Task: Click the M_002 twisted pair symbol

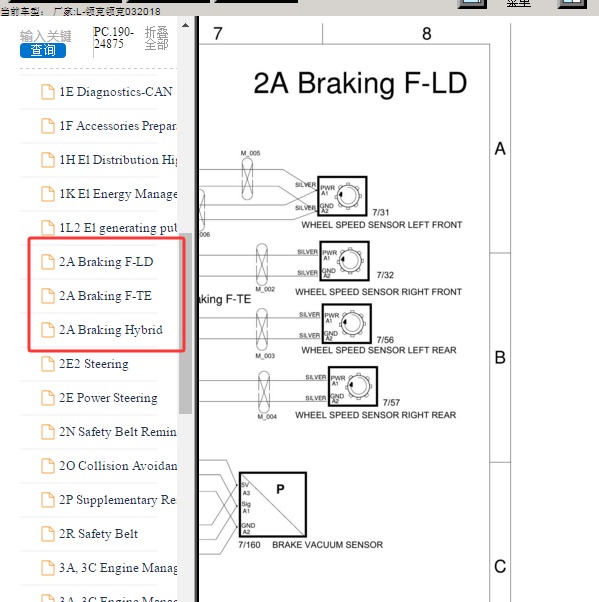Action: coord(262,264)
